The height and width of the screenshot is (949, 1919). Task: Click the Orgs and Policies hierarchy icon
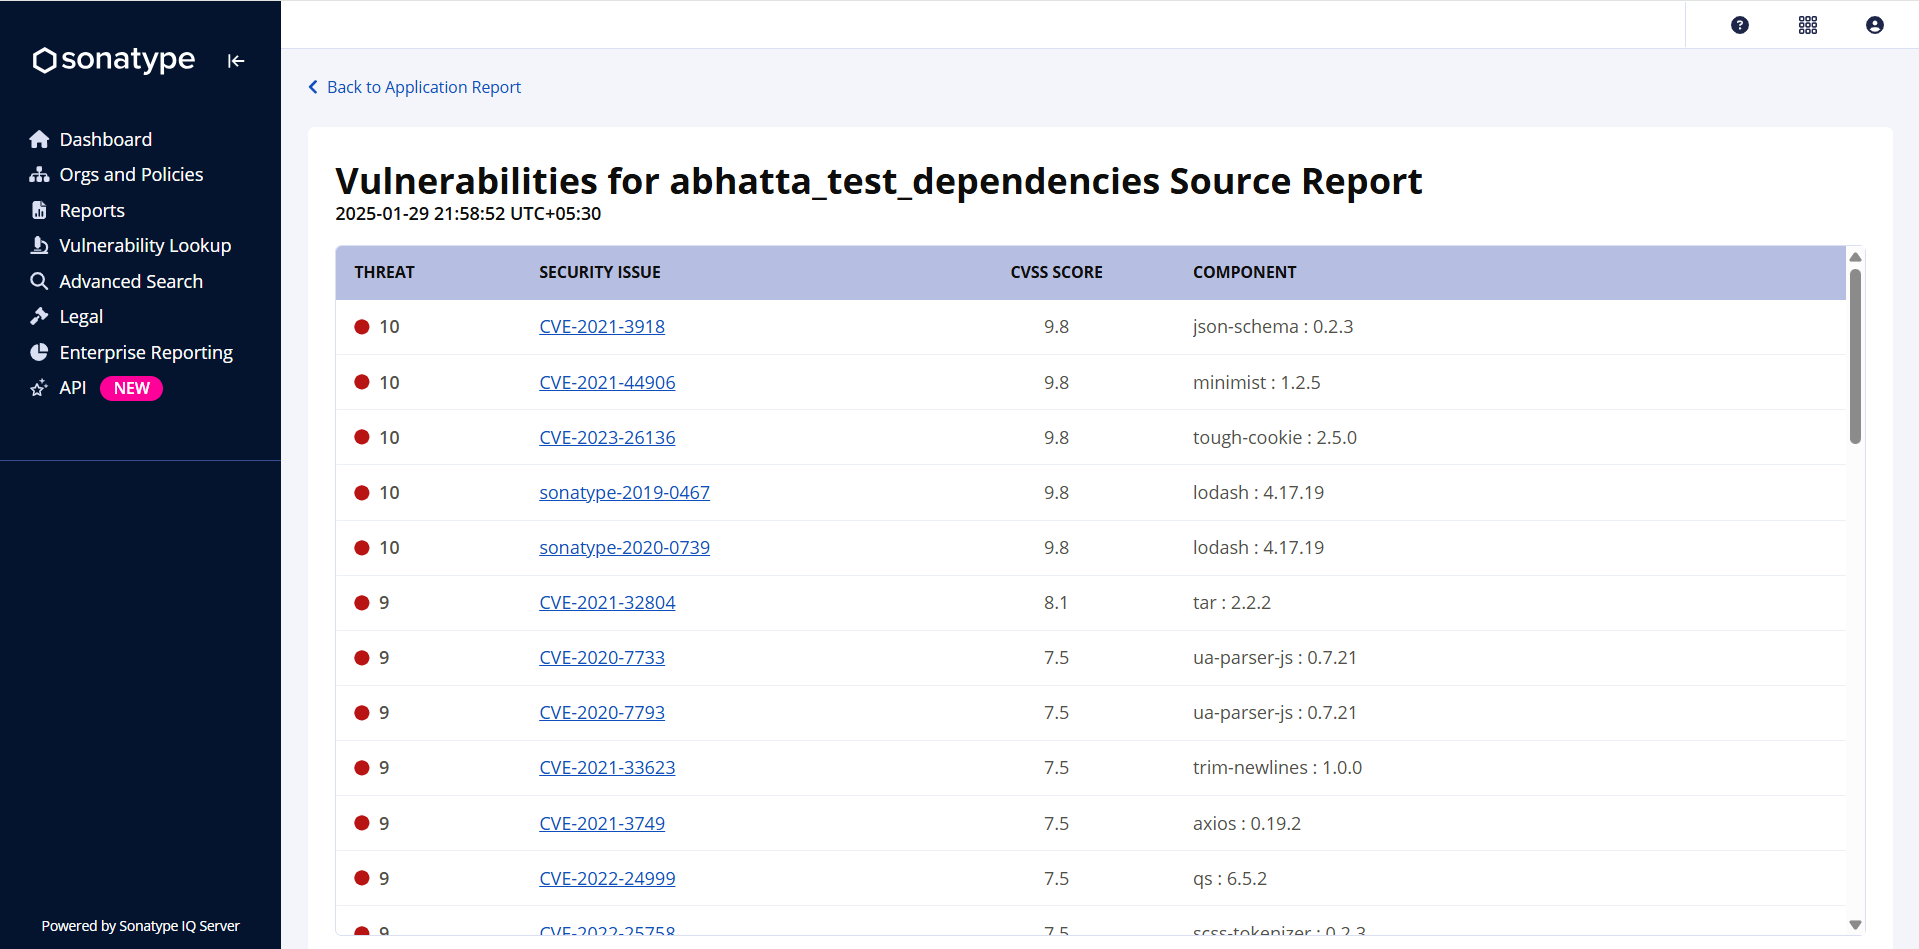(39, 175)
